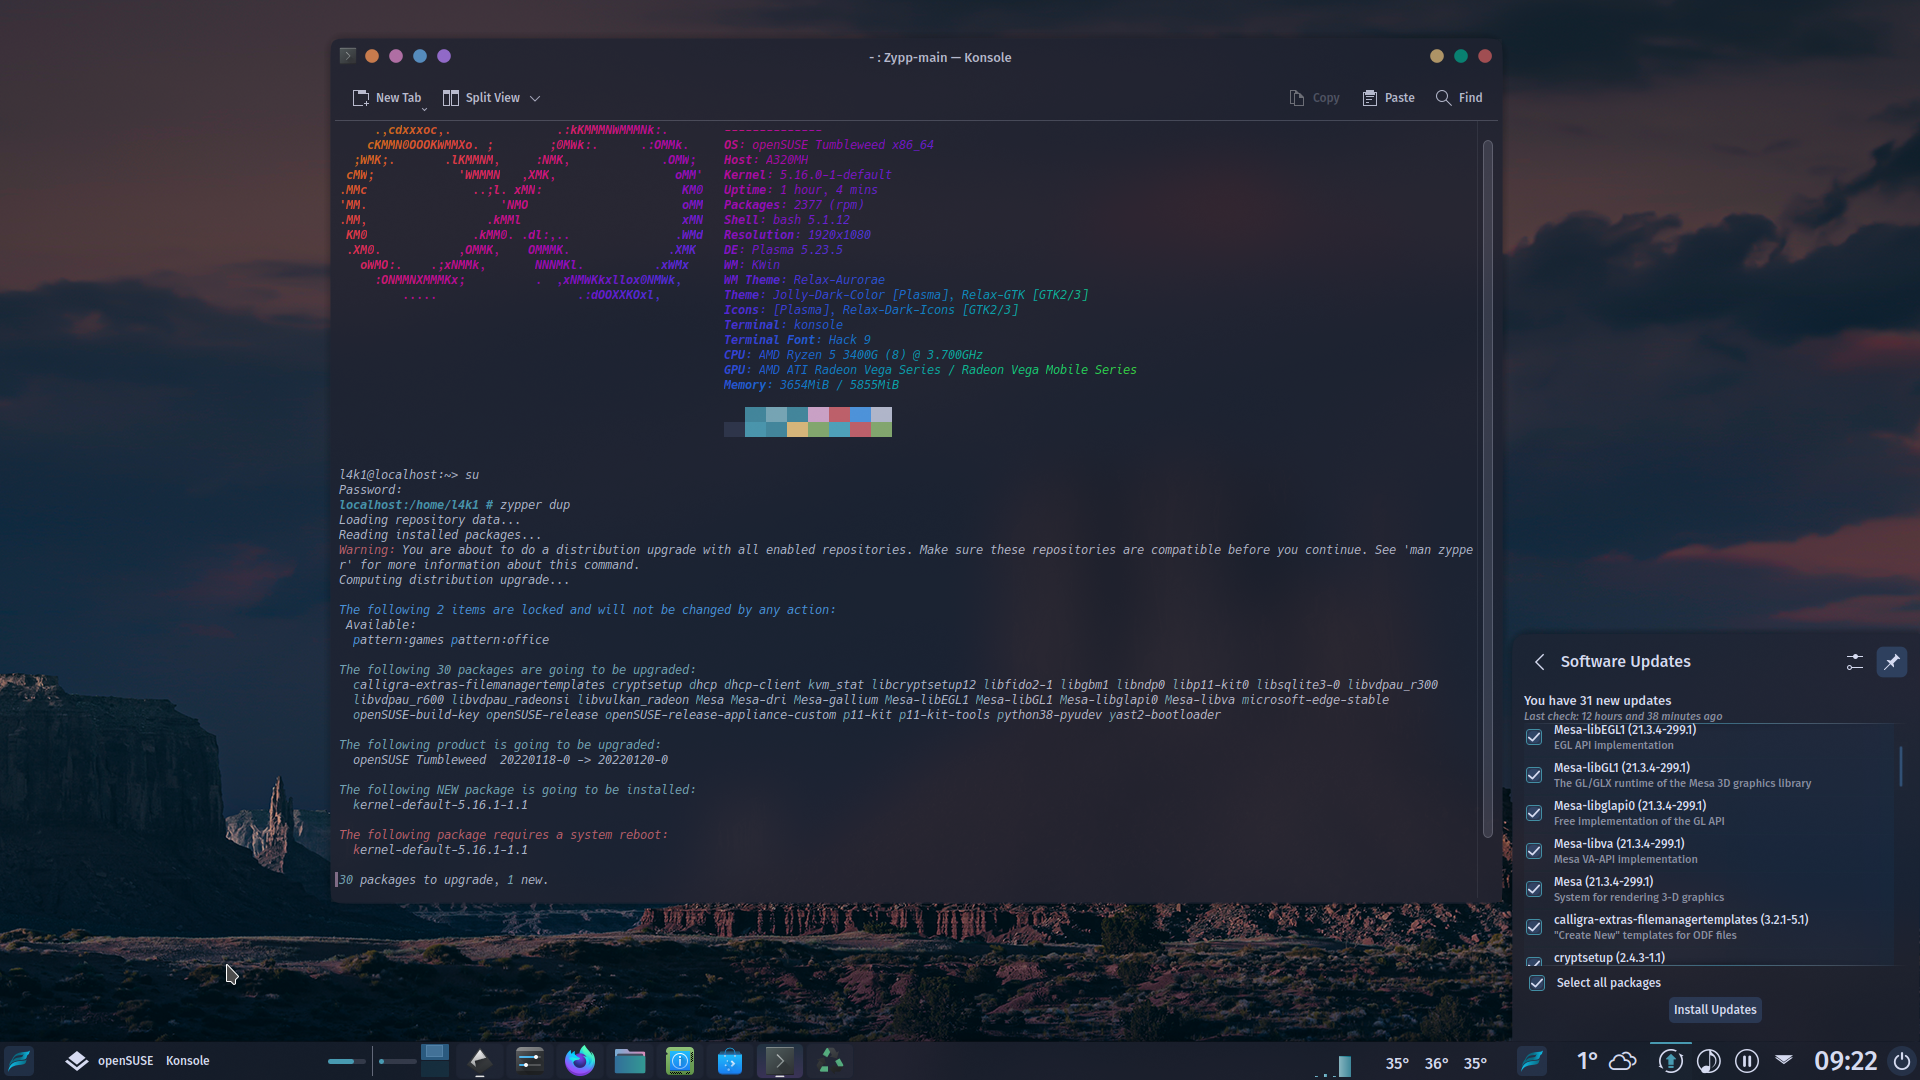Click the 36° temperature reading in panel
Image resolution: width=1920 pixels, height=1080 pixels.
point(1436,1063)
